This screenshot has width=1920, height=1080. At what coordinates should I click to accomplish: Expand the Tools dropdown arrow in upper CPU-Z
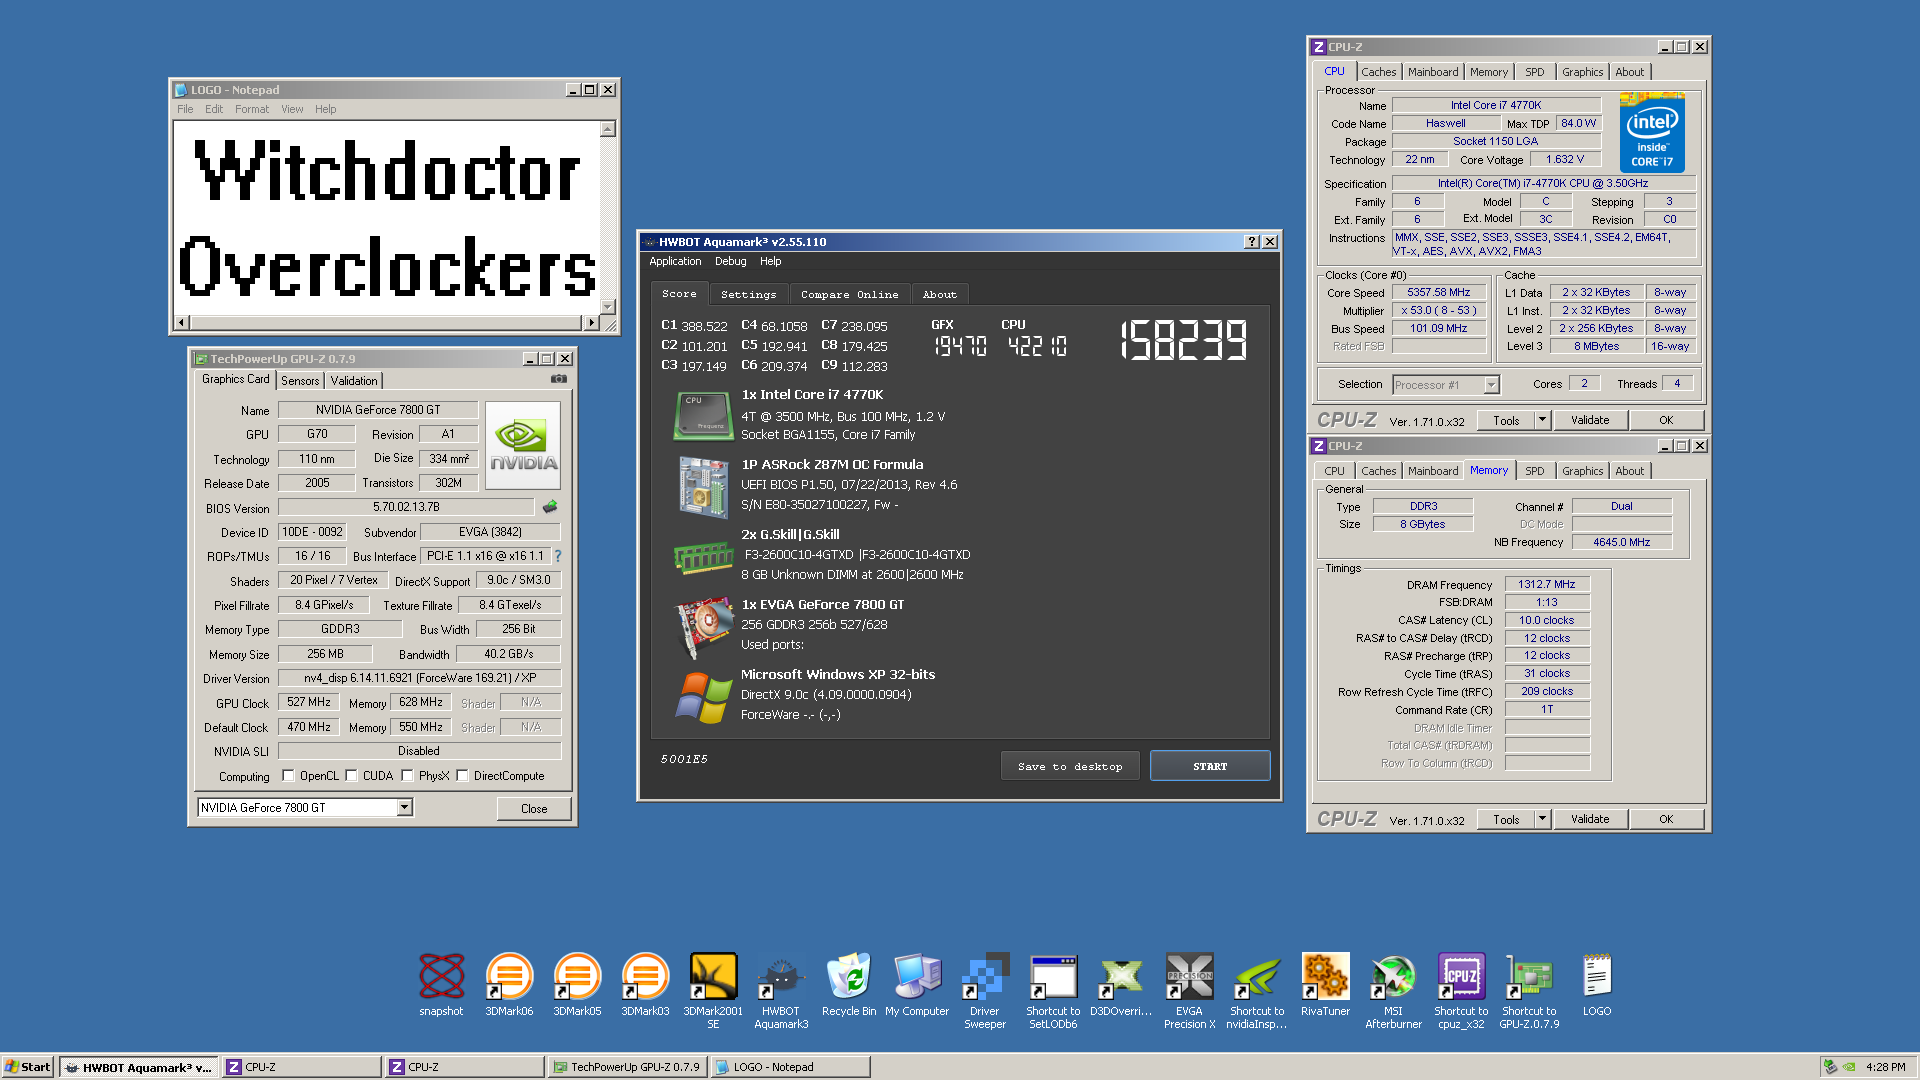pos(1542,420)
